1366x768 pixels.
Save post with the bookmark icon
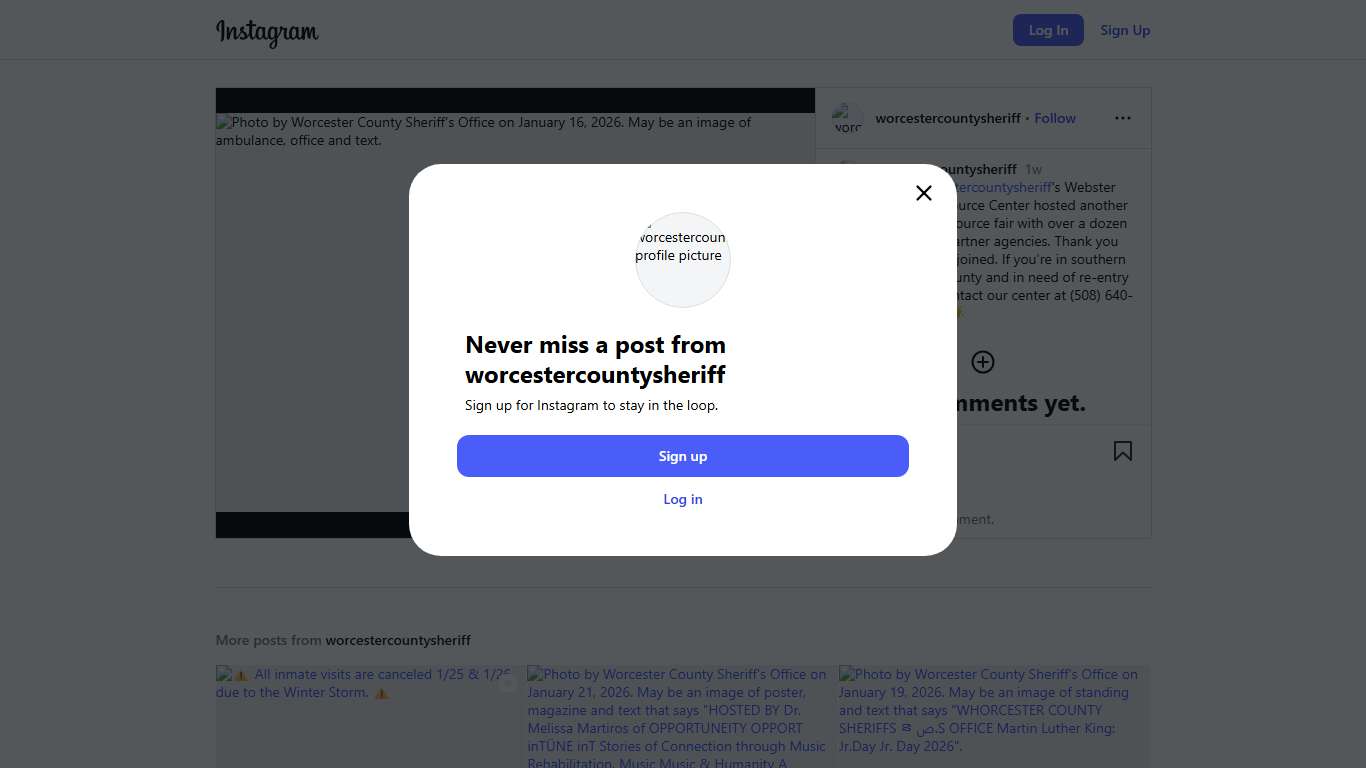[1123, 451]
